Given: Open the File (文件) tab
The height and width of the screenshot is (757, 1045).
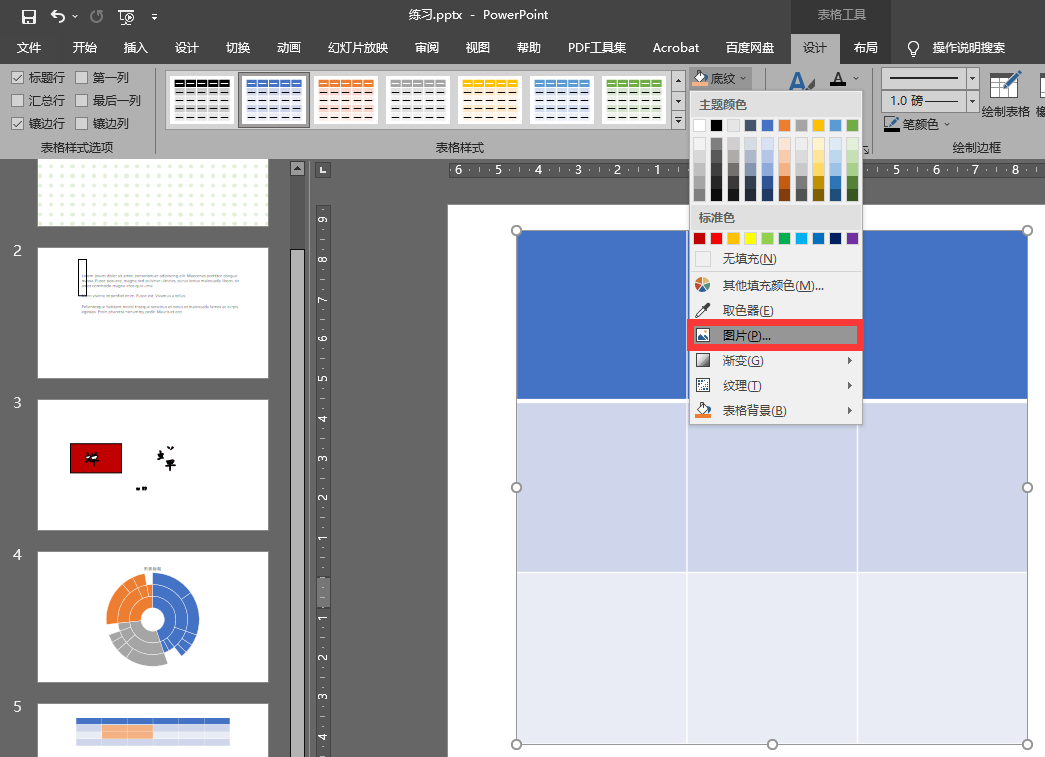Looking at the screenshot, I should 29,48.
